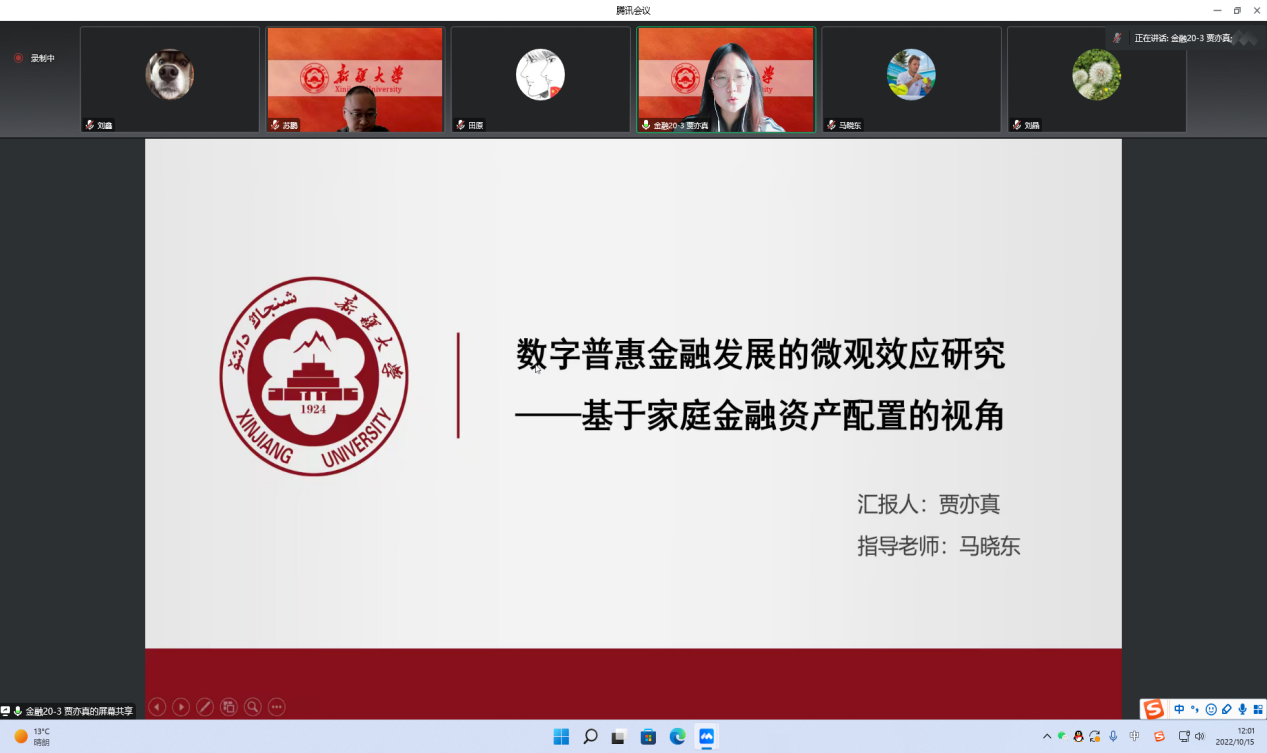This screenshot has width=1267, height=753.
Task: Open the clock and date flyout
Action: (x=1237, y=737)
